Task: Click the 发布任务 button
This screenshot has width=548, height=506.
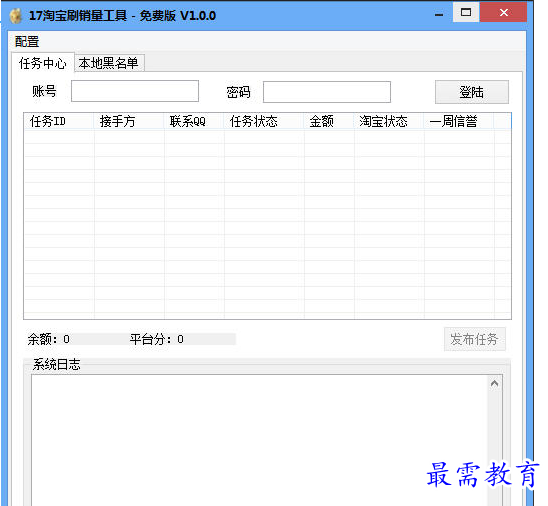Action: pos(474,339)
